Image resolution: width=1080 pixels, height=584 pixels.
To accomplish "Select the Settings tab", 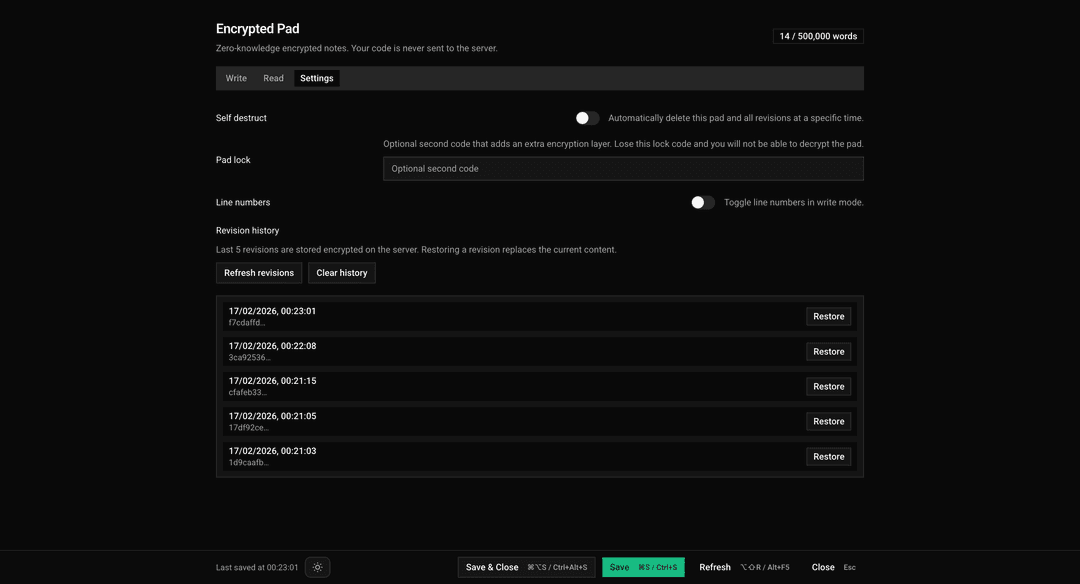I will pyautogui.click(x=317, y=78).
